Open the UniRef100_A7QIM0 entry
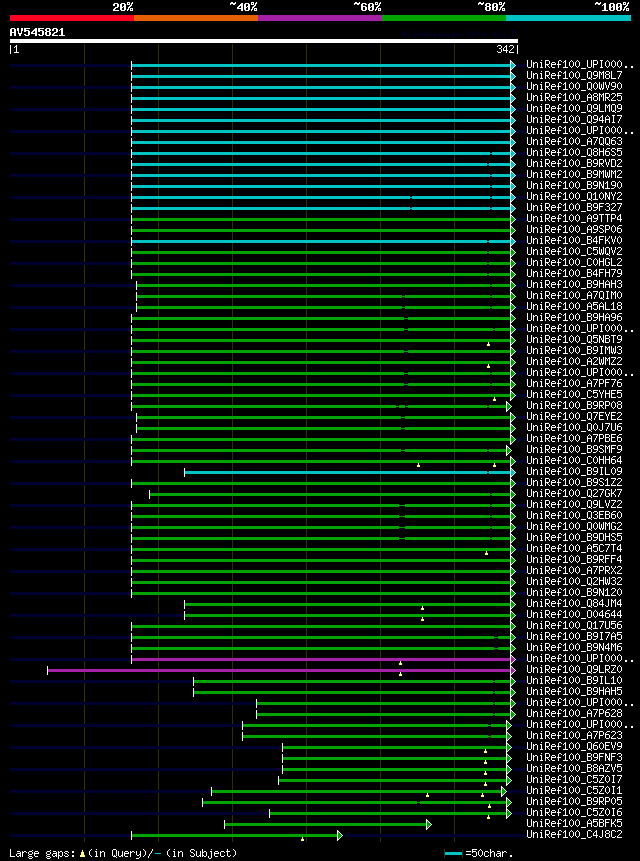 coord(574,295)
